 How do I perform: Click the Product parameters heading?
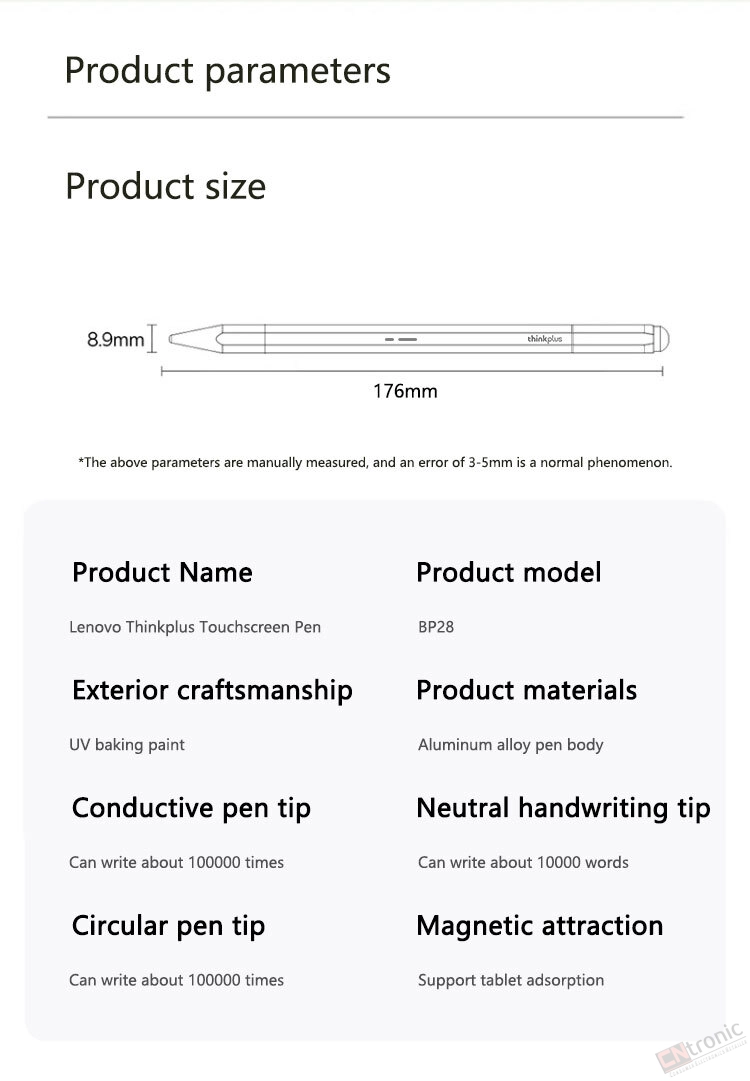point(227,71)
